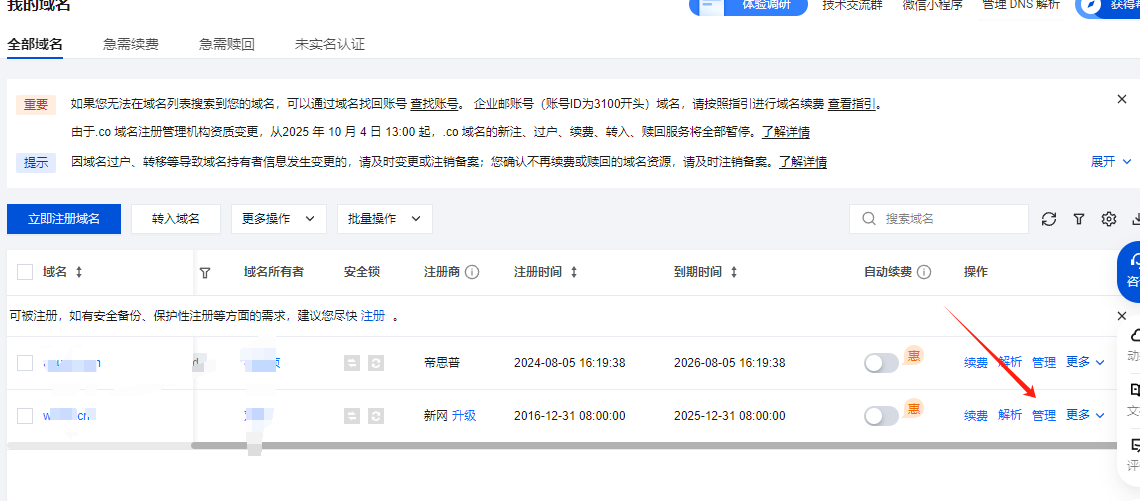
Task: Open the 更多操作 dropdown
Action: pos(278,219)
